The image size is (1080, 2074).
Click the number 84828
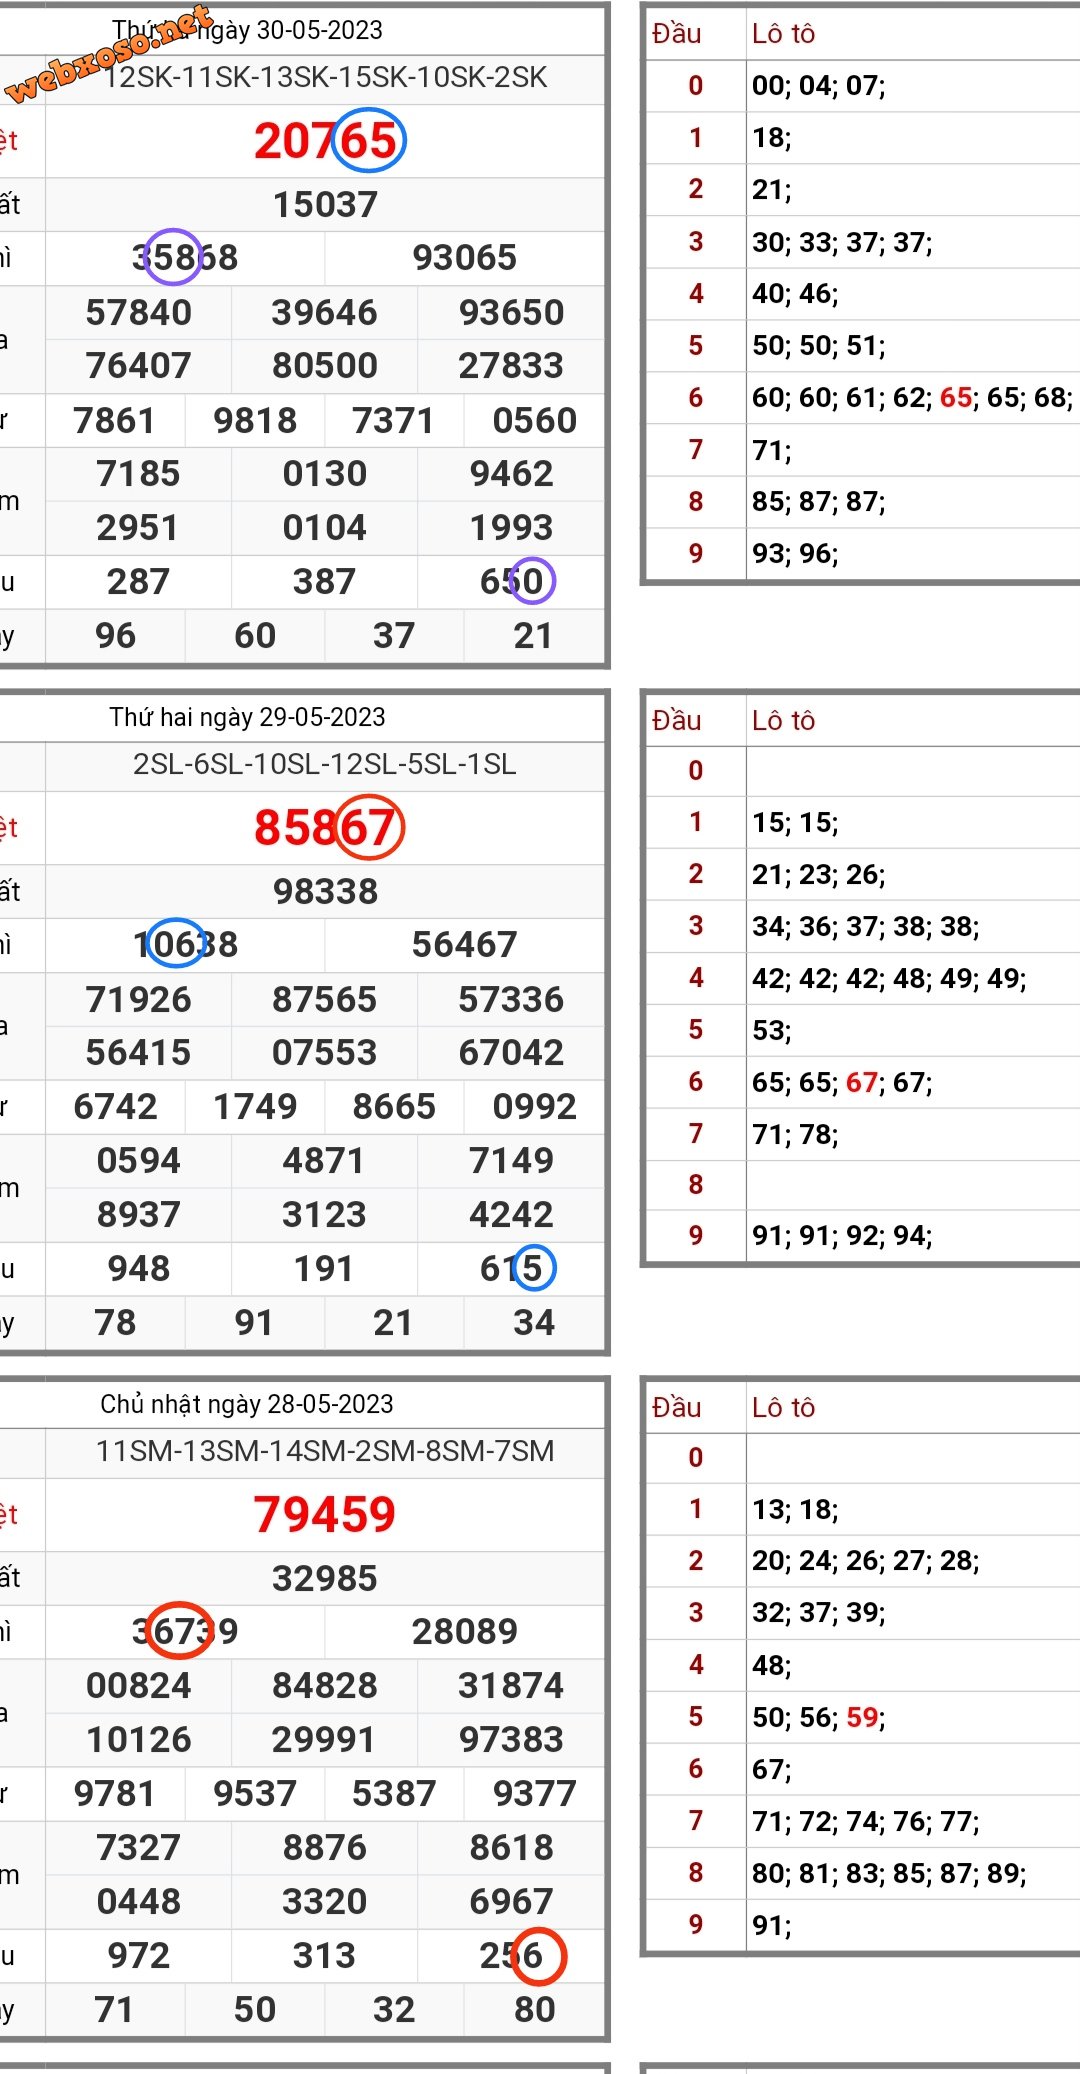point(325,1686)
